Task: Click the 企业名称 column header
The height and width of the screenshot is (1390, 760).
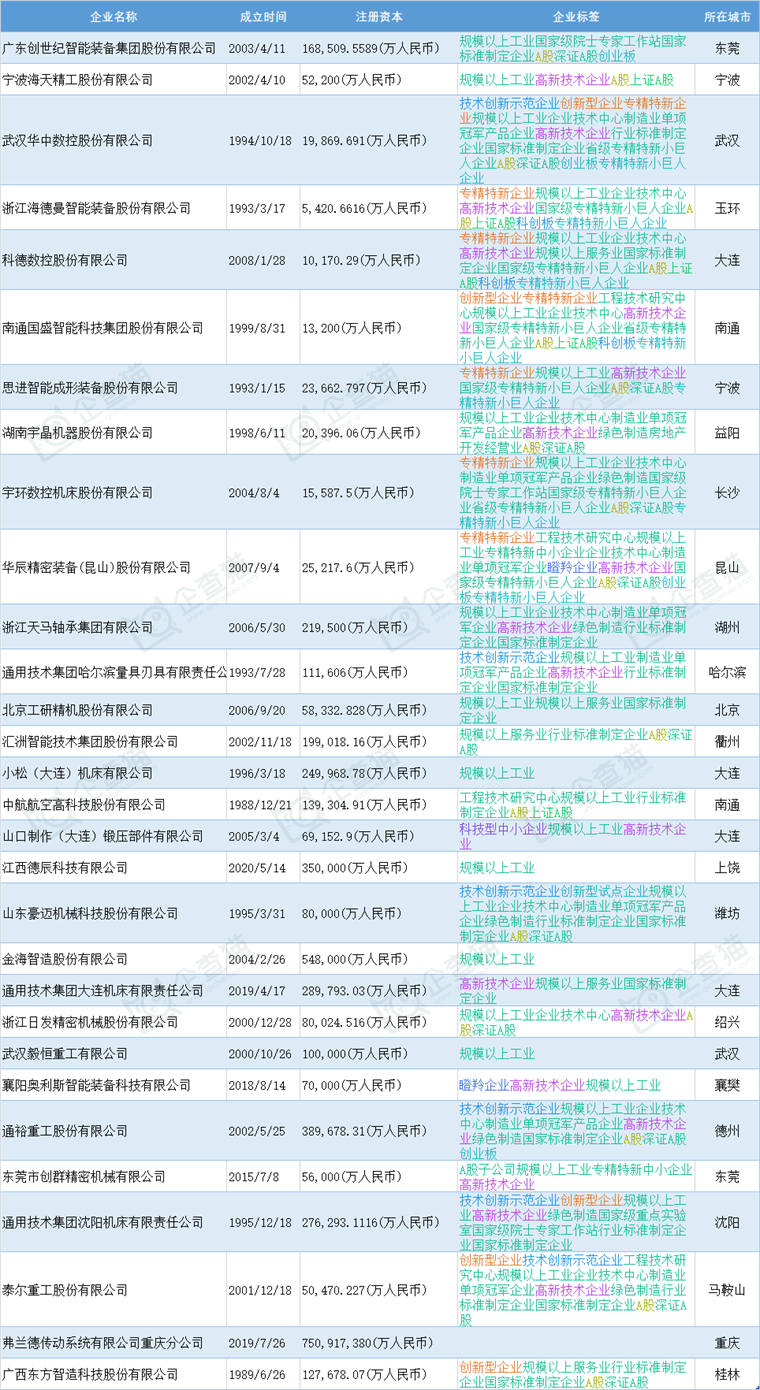Action: click(114, 17)
